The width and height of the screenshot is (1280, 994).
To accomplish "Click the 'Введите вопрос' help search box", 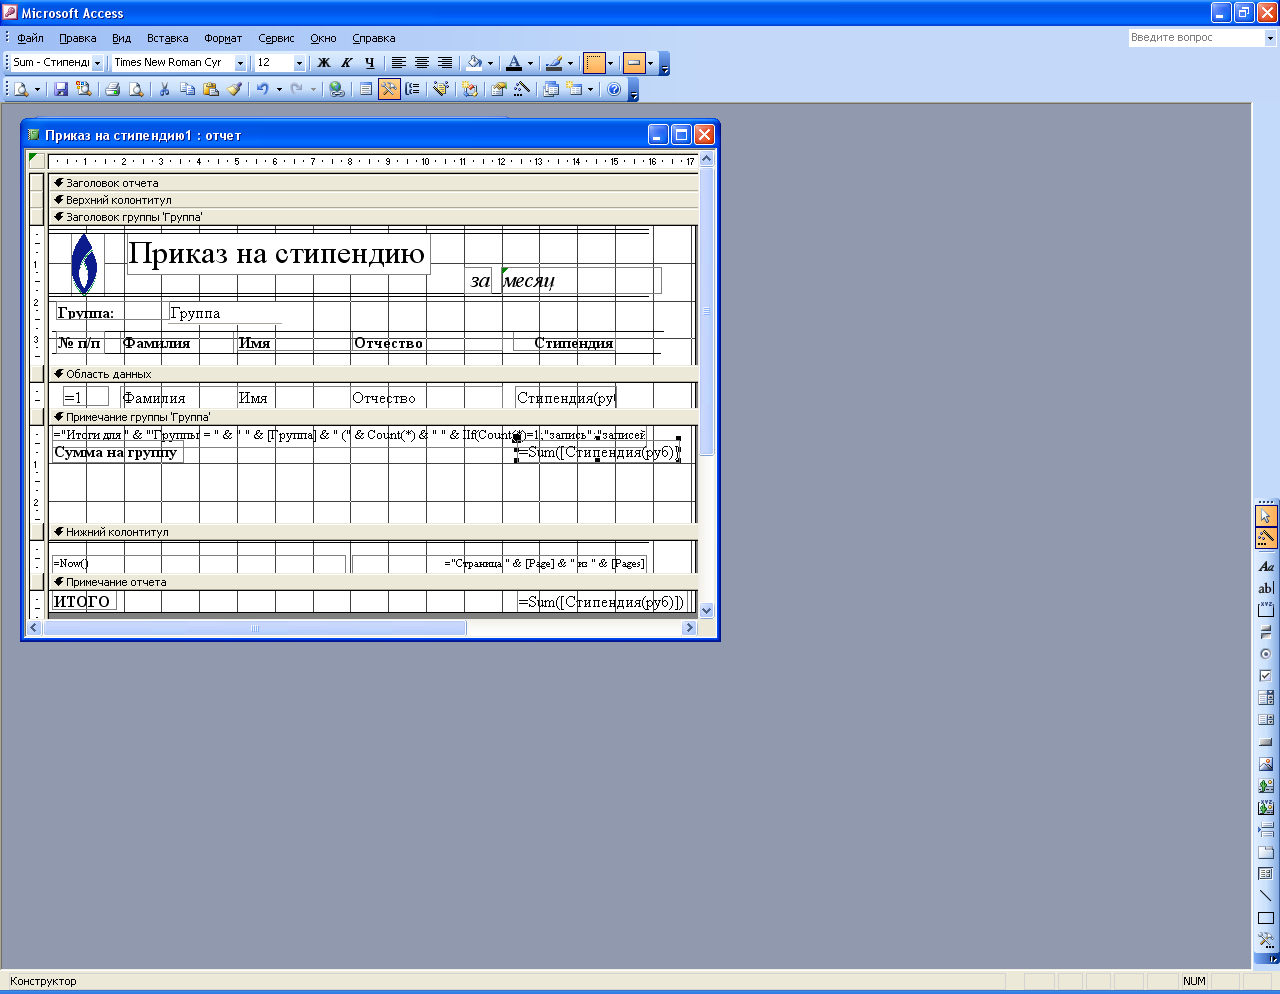I will [1196, 38].
